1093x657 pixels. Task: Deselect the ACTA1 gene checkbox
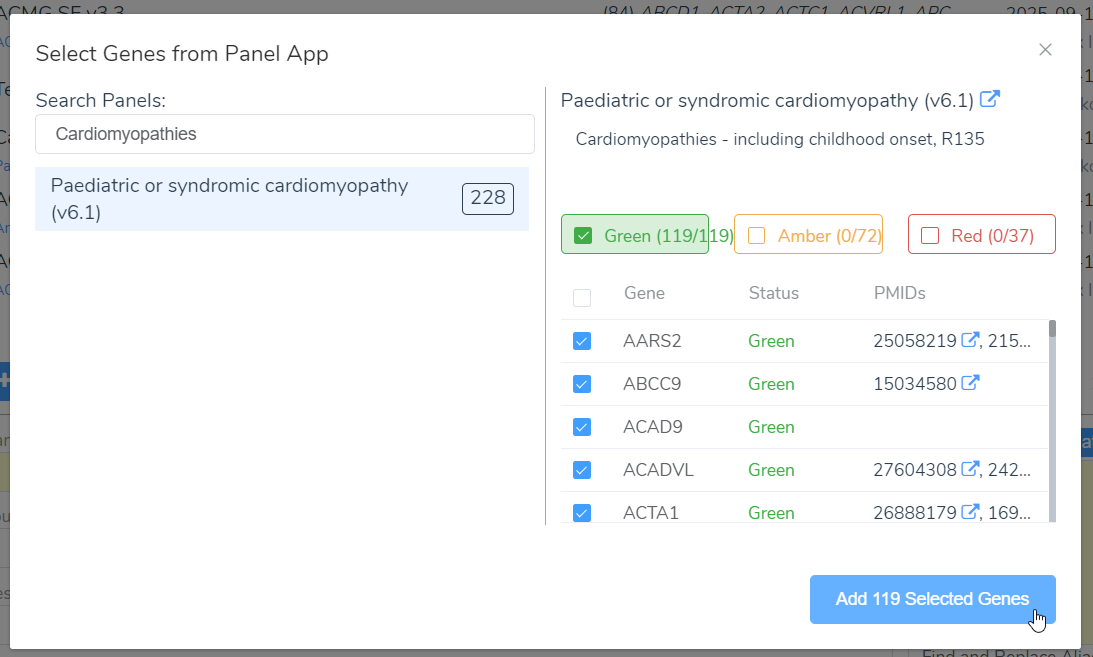tap(582, 513)
